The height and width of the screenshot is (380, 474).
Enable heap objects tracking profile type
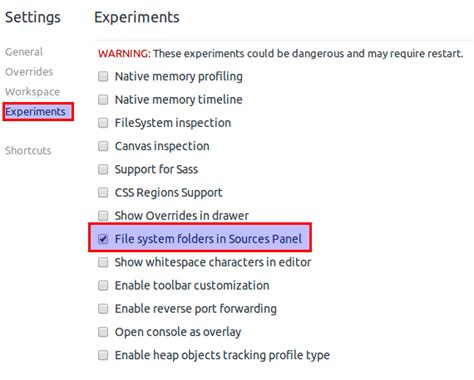103,355
